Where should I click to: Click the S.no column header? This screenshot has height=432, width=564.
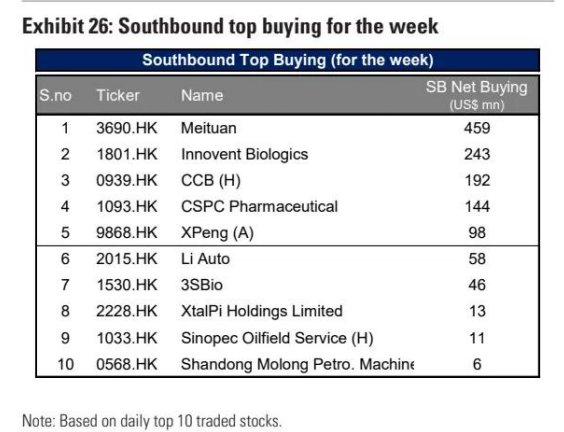click(55, 95)
